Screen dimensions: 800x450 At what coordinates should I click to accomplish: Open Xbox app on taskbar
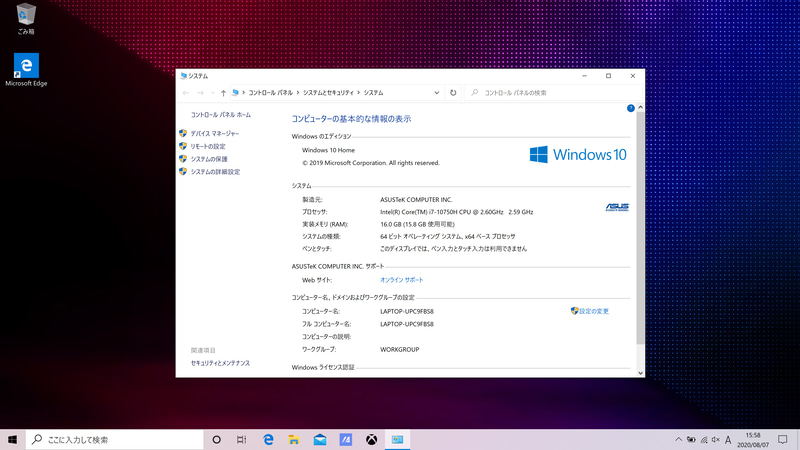tap(371, 439)
